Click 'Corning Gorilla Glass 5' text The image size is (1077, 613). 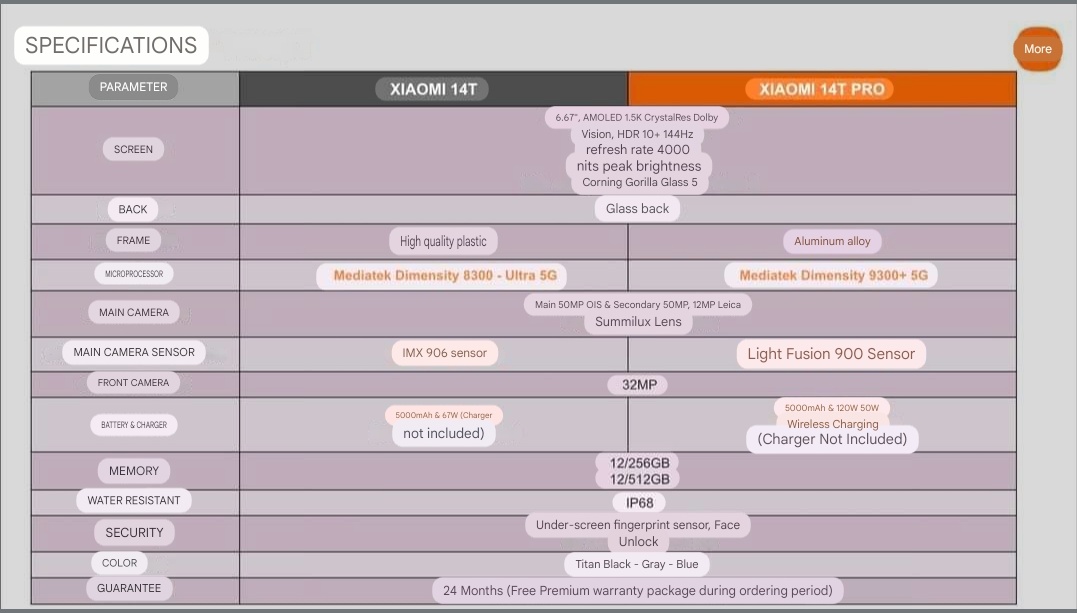tap(639, 182)
